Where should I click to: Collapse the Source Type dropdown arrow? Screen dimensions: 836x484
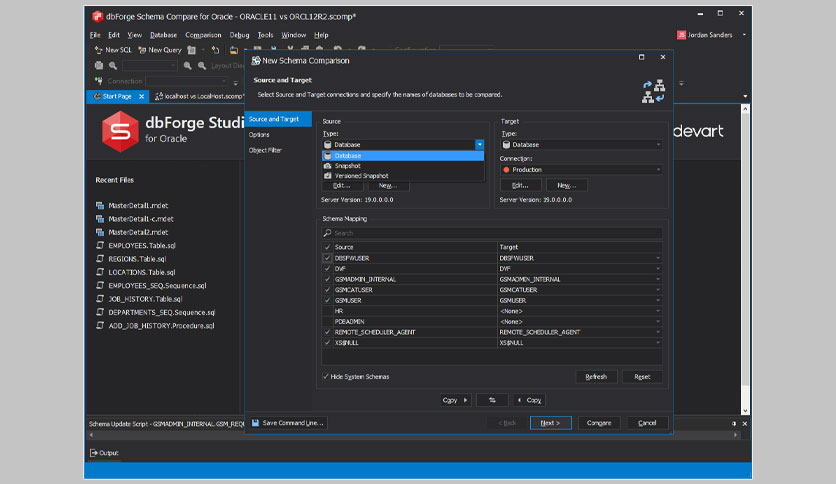coord(479,144)
